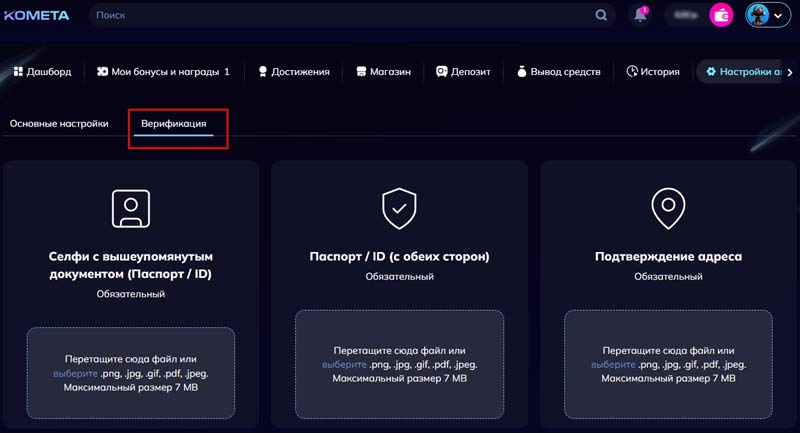Screen dimensions: 800x433
Task: Click the KOMETA logo
Action: click(x=39, y=15)
